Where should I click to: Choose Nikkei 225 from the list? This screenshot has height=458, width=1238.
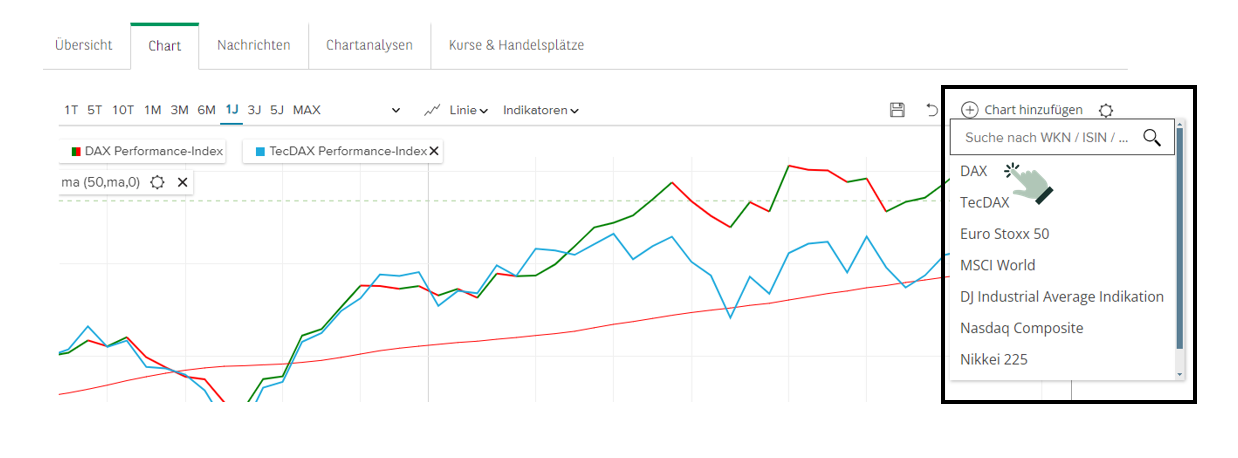tap(994, 359)
